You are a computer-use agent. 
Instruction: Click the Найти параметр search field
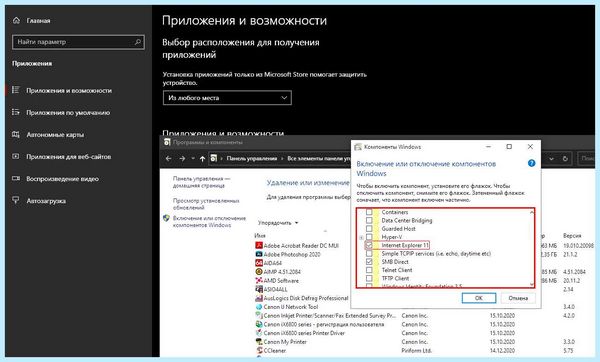(x=78, y=42)
